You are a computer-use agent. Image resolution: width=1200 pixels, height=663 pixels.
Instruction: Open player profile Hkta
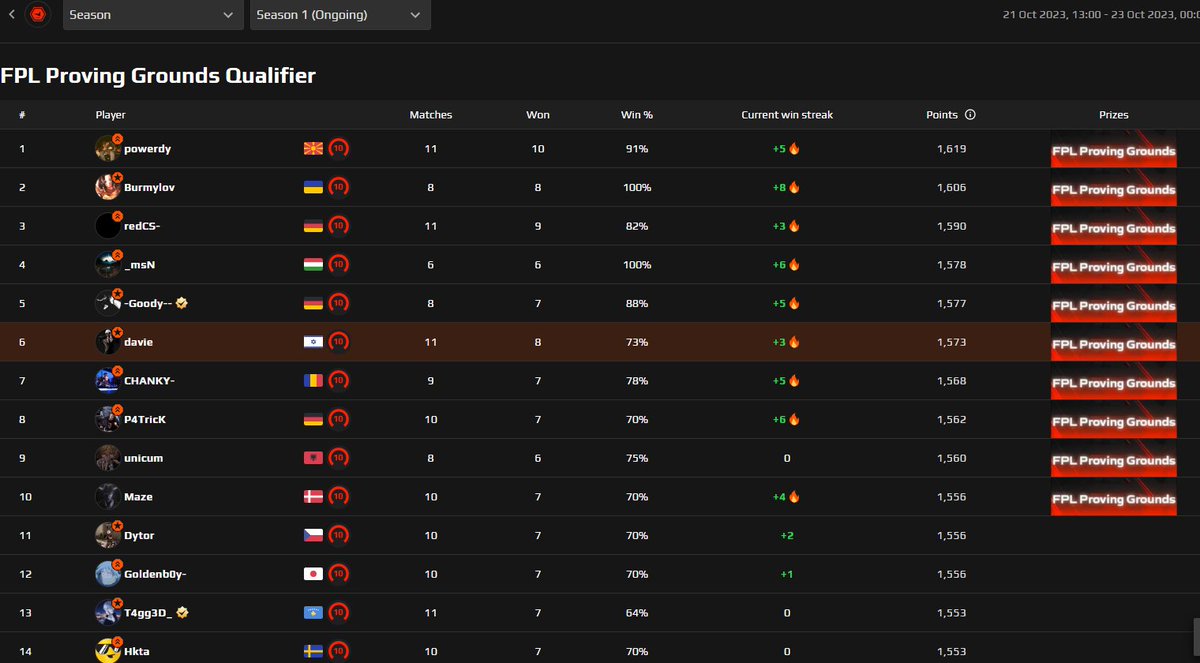pyautogui.click(x=138, y=652)
